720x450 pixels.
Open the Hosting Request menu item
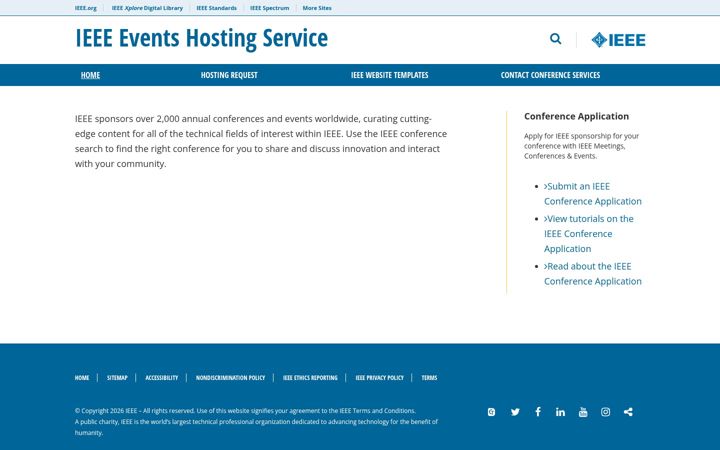click(x=229, y=75)
